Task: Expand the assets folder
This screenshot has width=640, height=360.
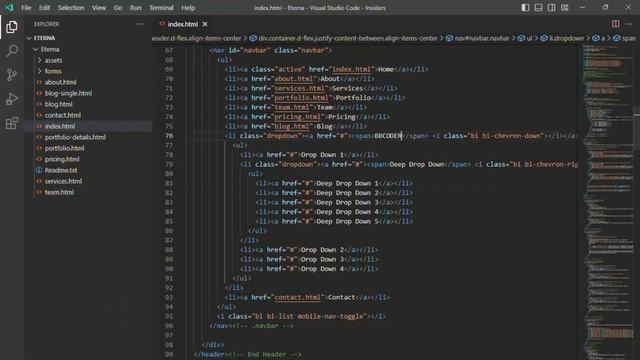Action: [53, 60]
